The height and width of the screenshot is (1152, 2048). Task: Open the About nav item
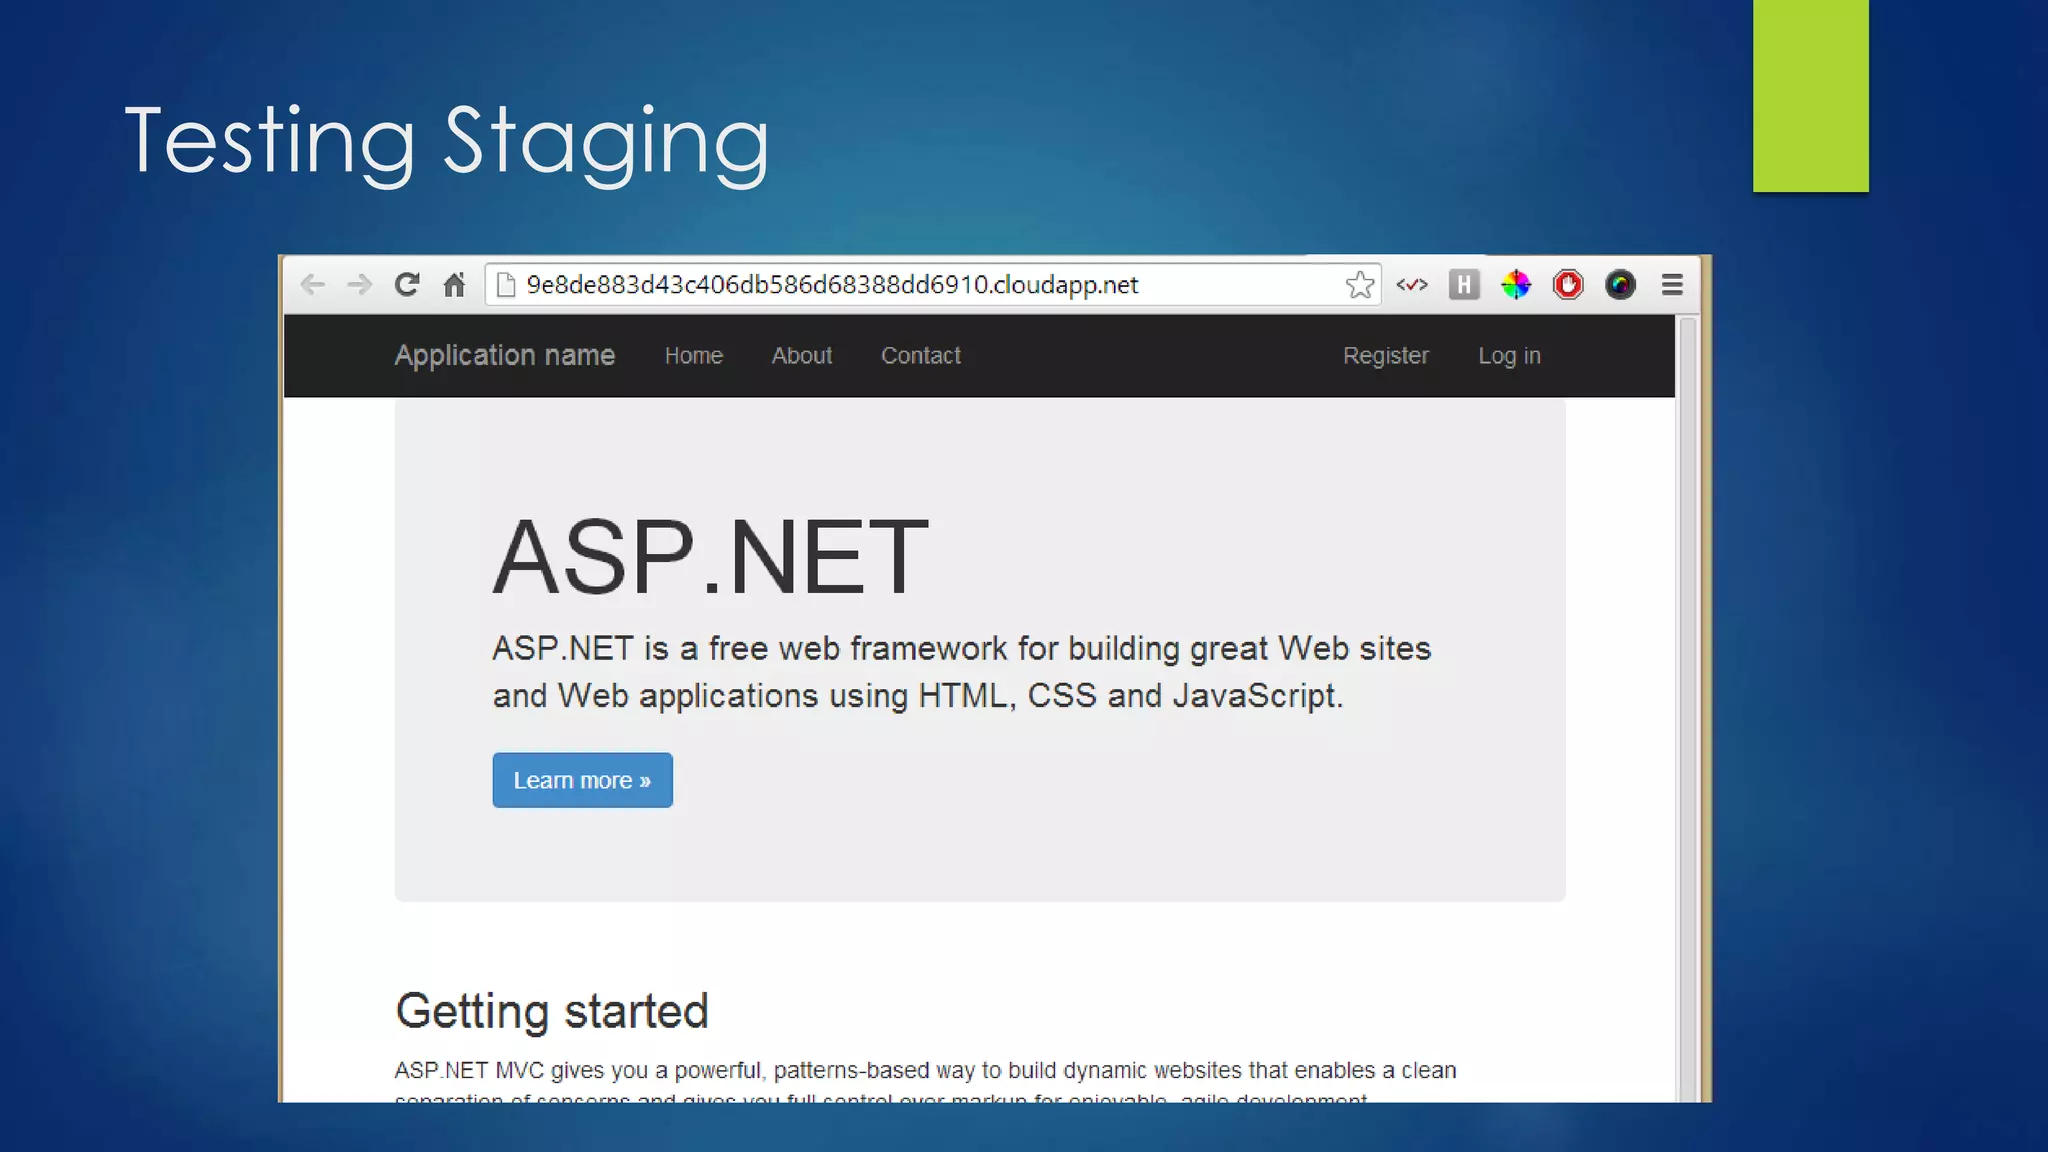pos(802,356)
